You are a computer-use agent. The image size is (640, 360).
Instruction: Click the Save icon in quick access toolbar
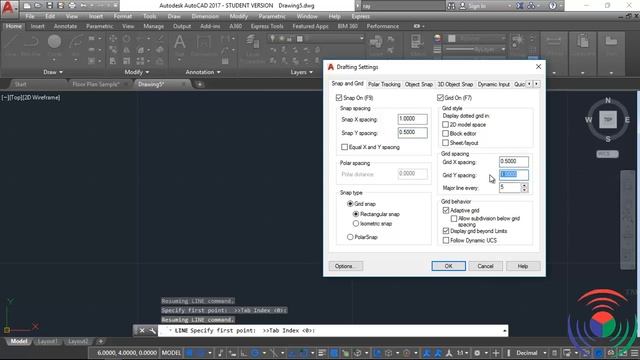click(49, 6)
